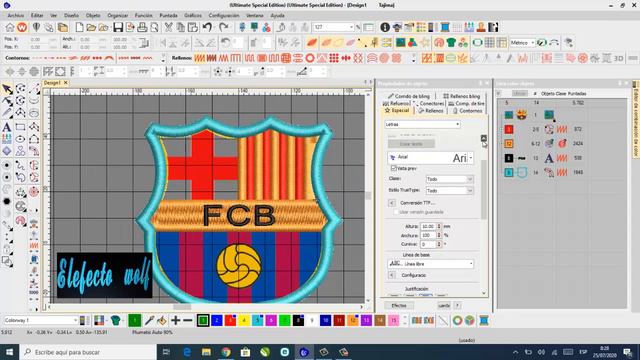This screenshot has width=640, height=360.
Task: Open the Configuración menu
Action: (224, 16)
